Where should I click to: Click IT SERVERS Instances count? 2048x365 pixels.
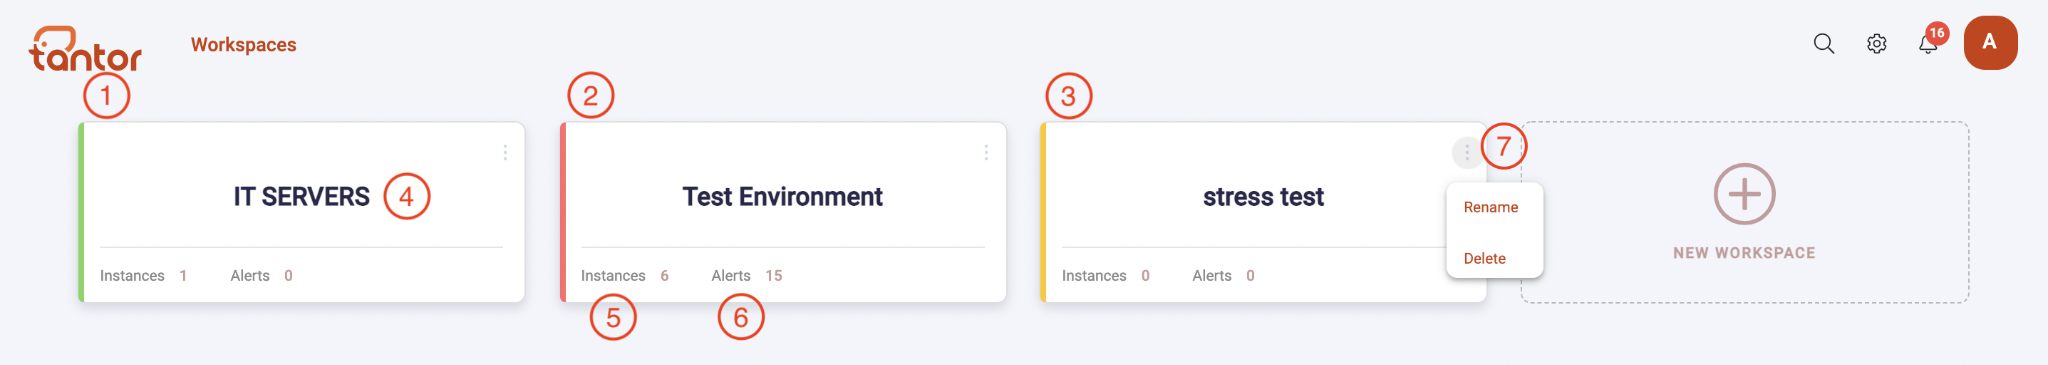[x=183, y=276]
